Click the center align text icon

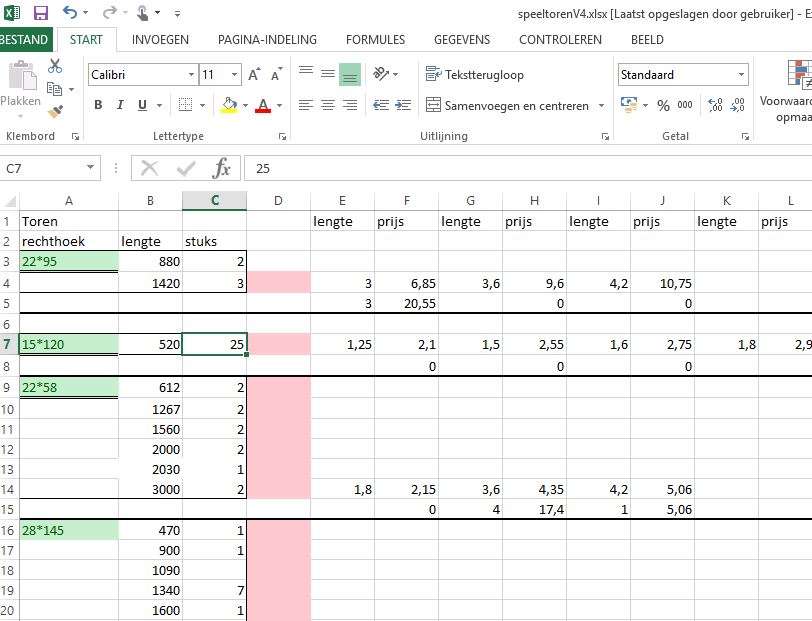click(x=328, y=105)
